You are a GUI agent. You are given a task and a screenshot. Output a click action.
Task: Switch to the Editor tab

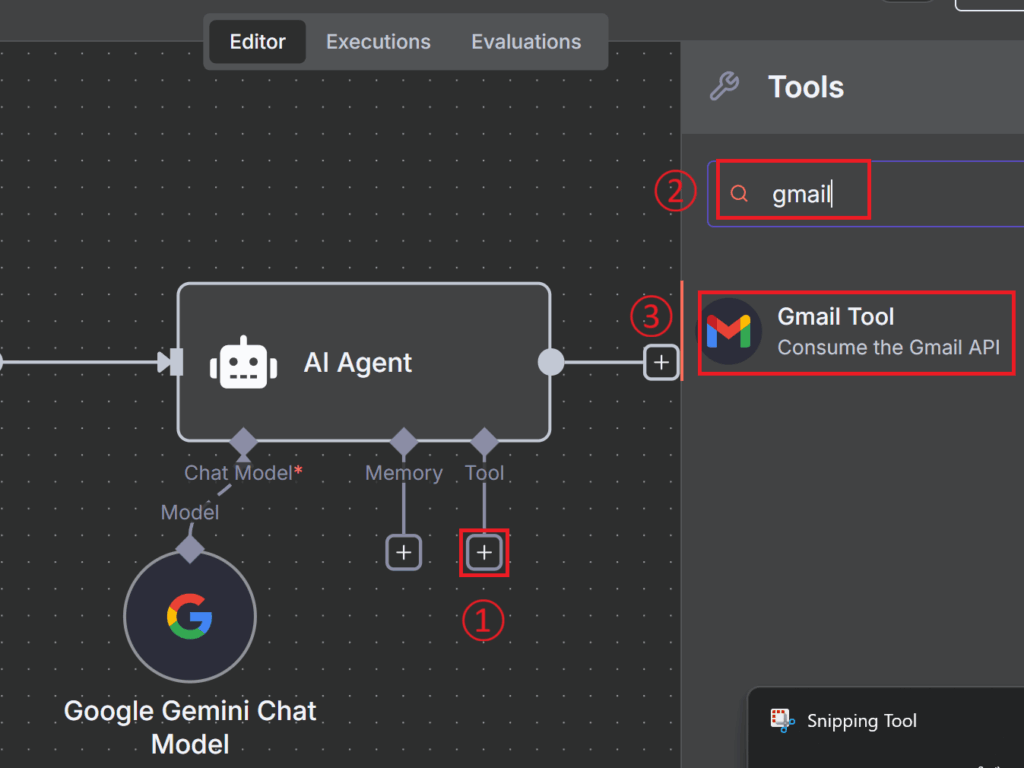click(x=257, y=42)
